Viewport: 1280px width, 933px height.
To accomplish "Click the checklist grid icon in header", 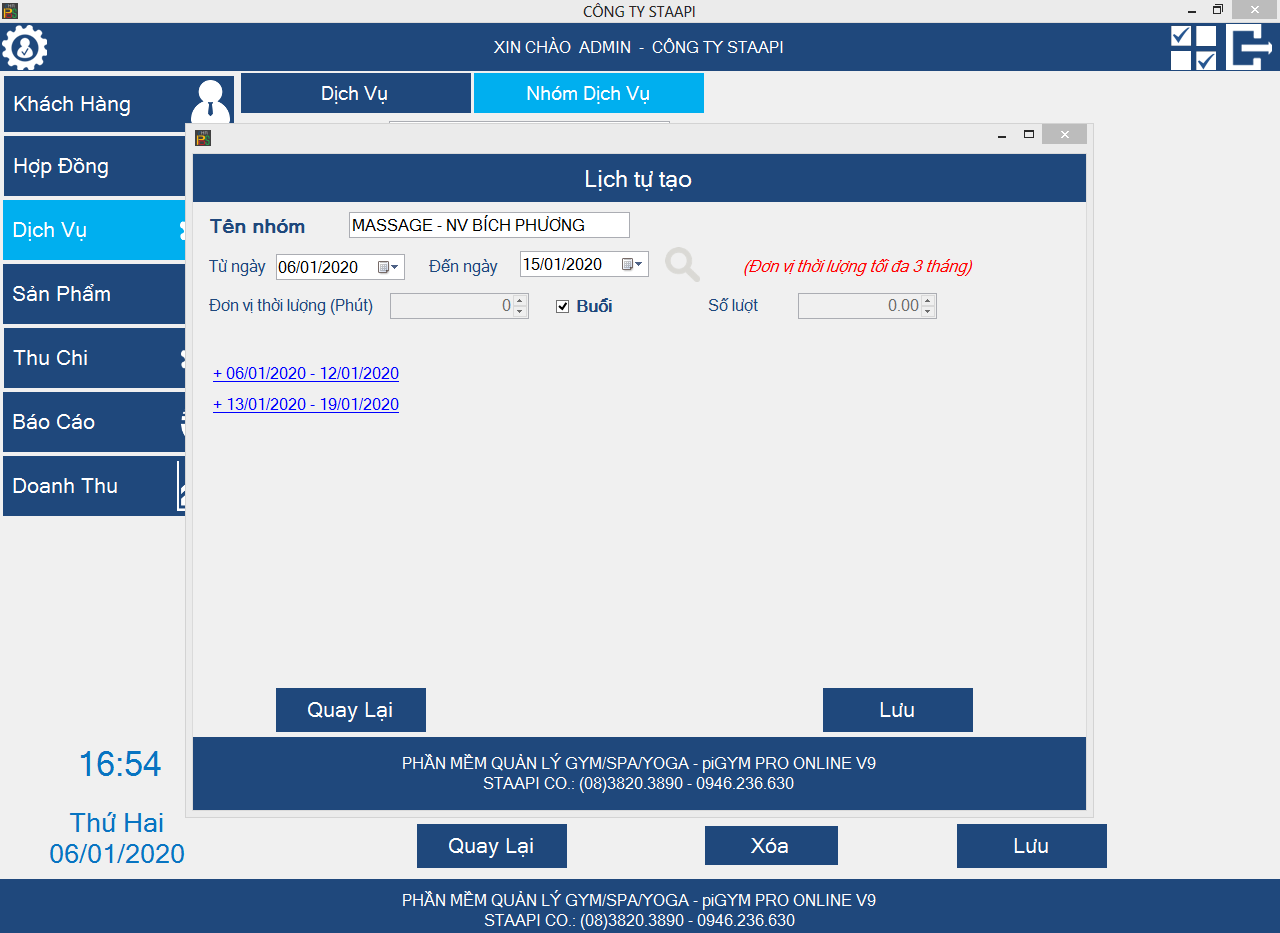I will (1193, 47).
